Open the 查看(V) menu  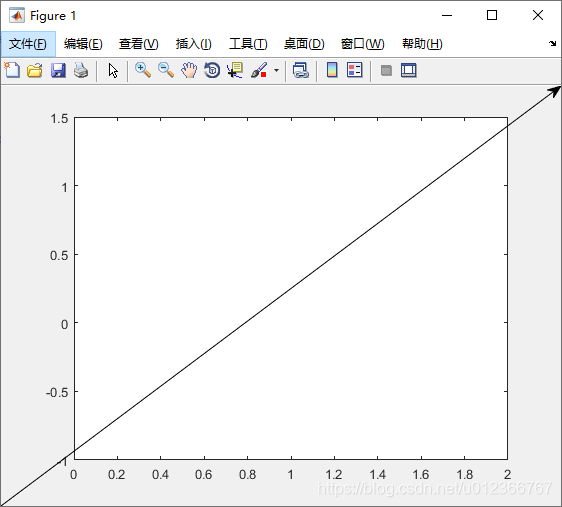coord(139,44)
